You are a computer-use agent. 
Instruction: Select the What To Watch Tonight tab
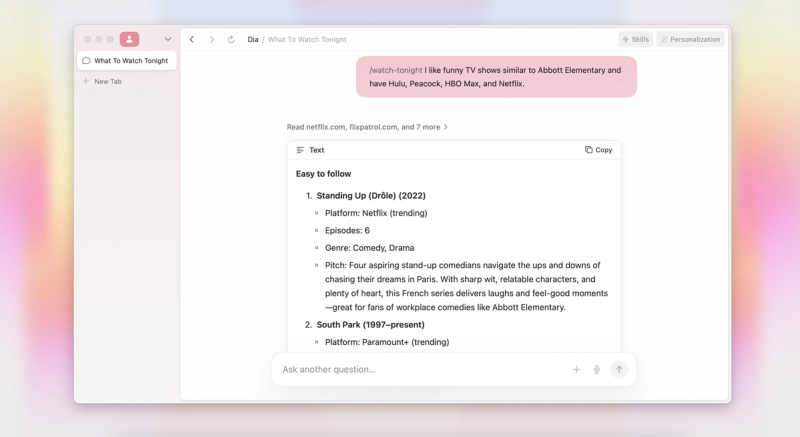127,61
